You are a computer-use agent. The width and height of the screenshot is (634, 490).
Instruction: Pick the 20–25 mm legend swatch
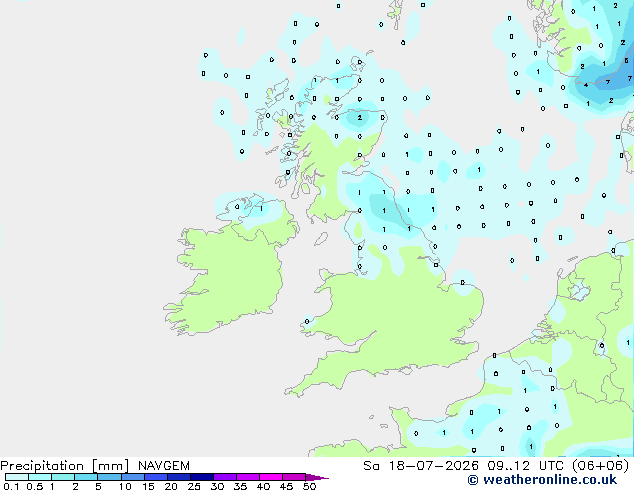(179, 477)
